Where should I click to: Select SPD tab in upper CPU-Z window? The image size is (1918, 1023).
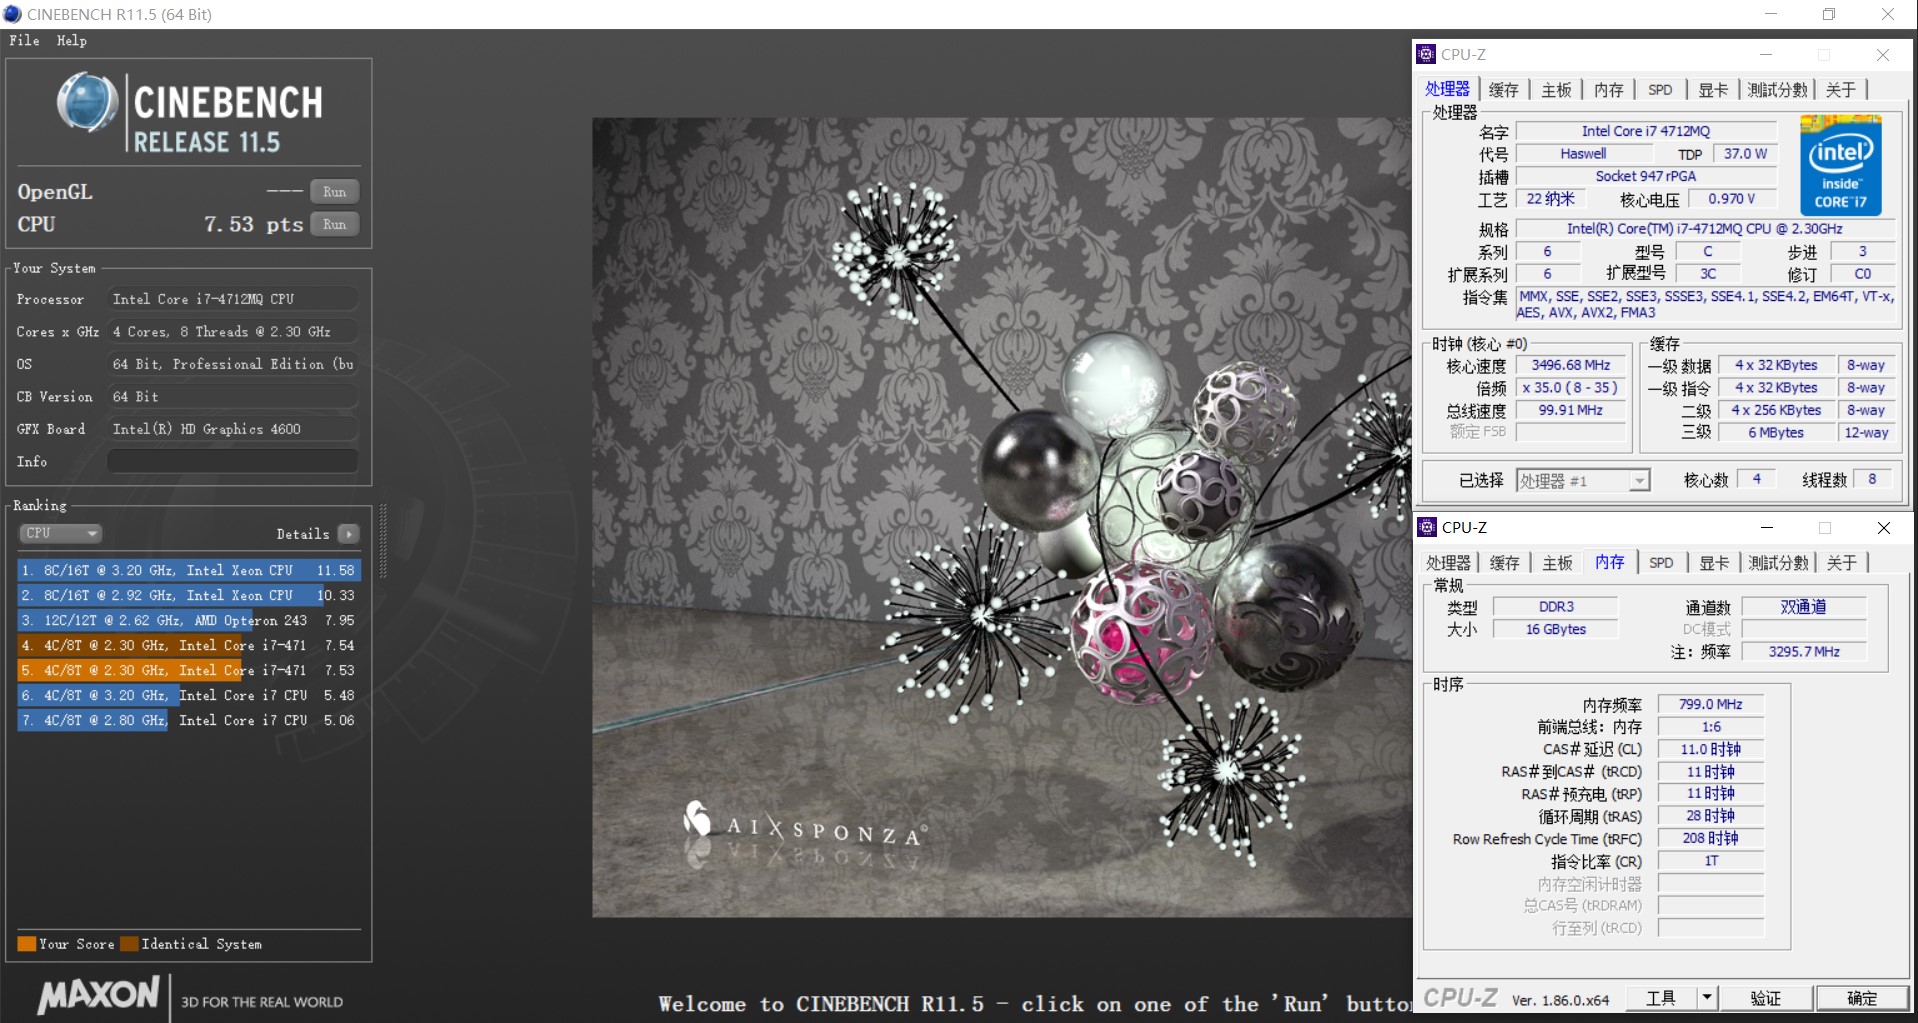click(x=1660, y=90)
